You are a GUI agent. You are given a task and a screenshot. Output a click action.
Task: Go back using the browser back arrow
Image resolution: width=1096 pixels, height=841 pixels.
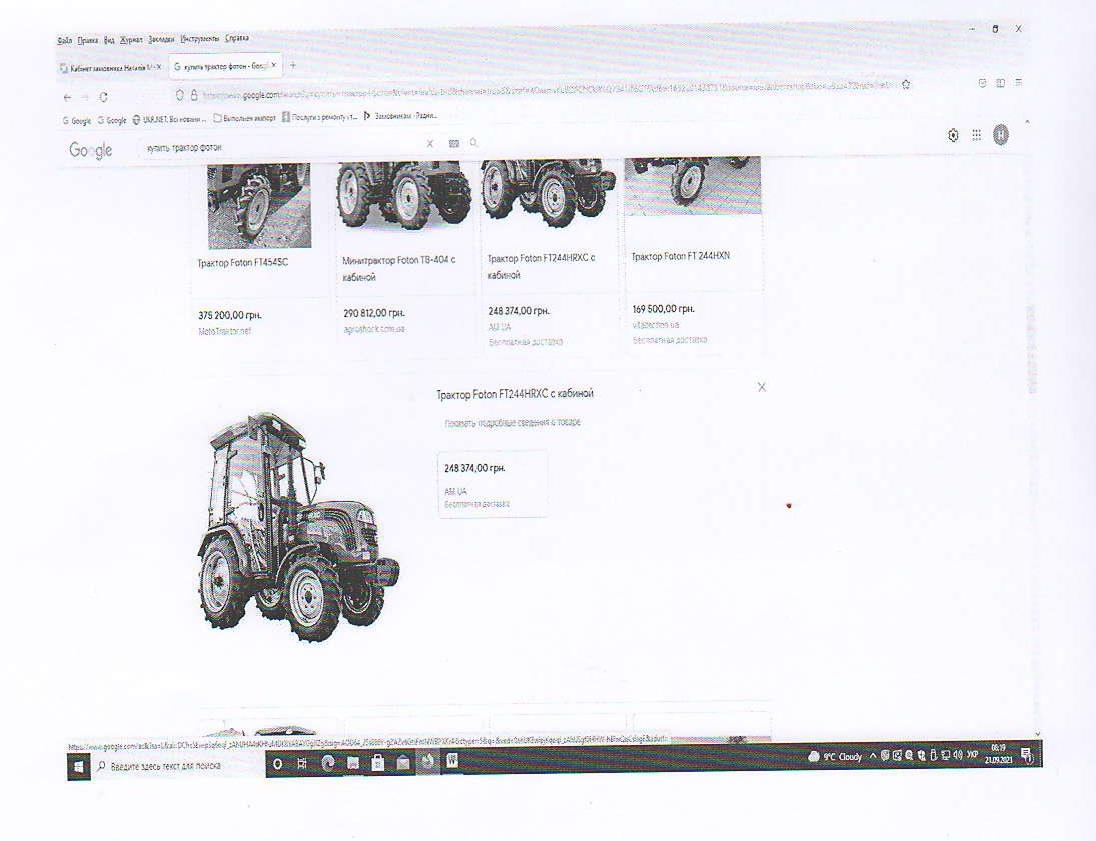click(x=67, y=97)
